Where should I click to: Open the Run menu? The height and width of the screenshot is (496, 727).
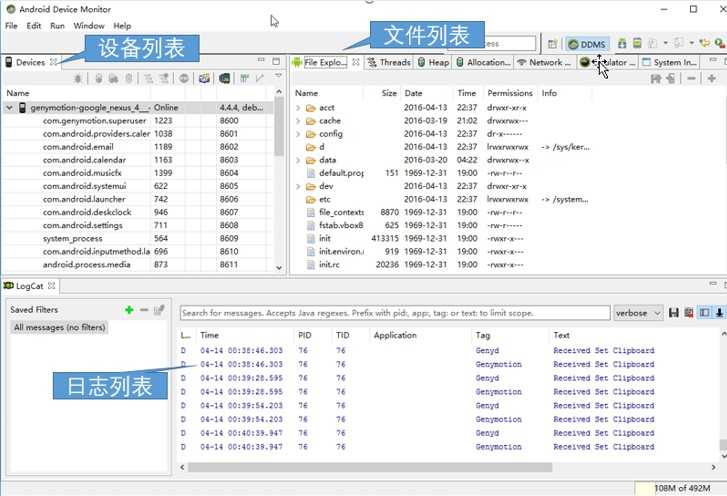pos(57,26)
